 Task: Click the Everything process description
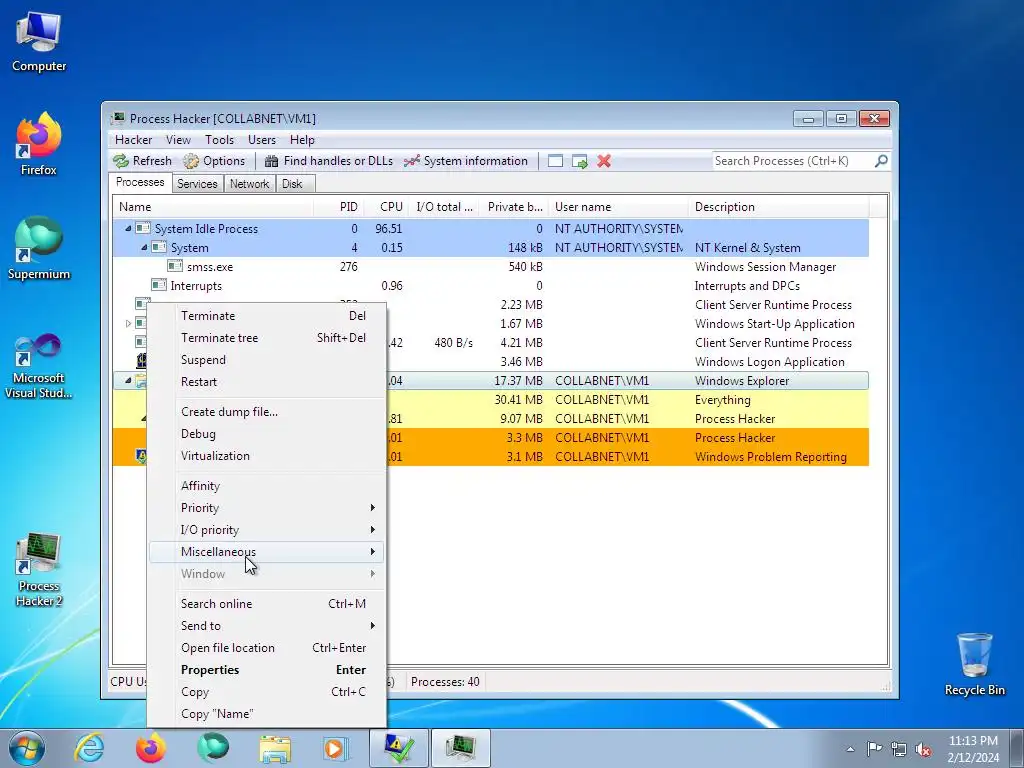[722, 400]
